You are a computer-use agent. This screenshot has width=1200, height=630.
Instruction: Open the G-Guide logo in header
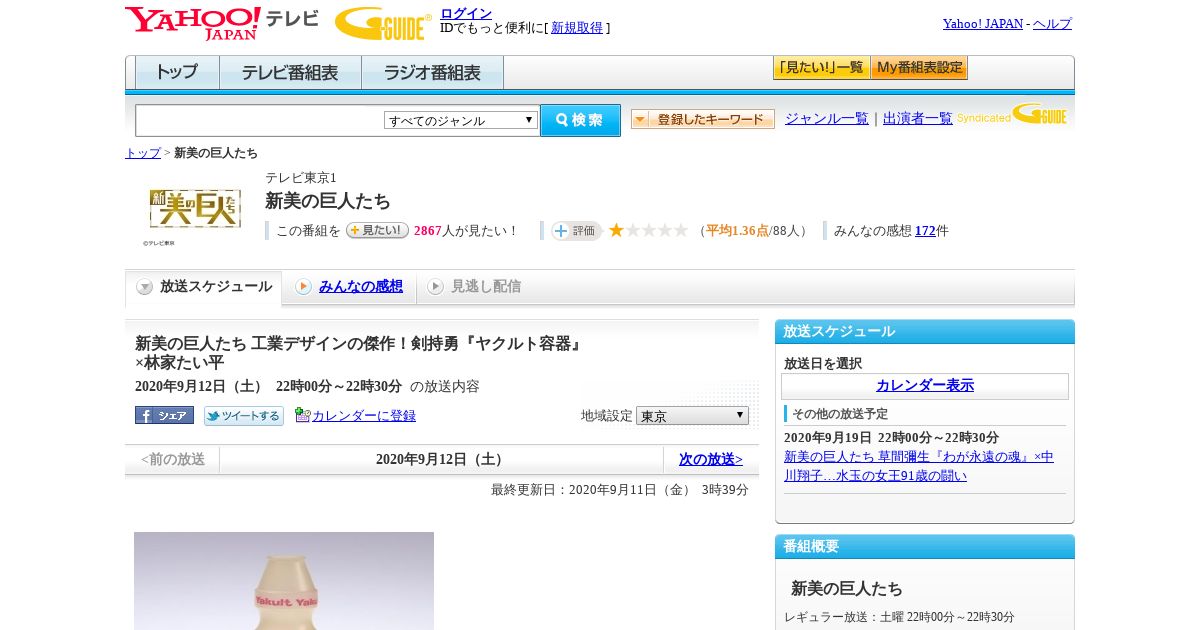coord(382,23)
